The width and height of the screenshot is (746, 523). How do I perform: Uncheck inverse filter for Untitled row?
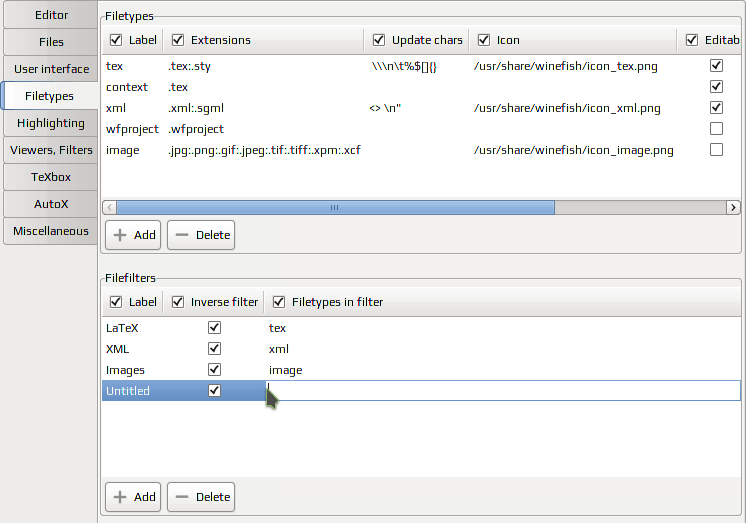click(214, 390)
